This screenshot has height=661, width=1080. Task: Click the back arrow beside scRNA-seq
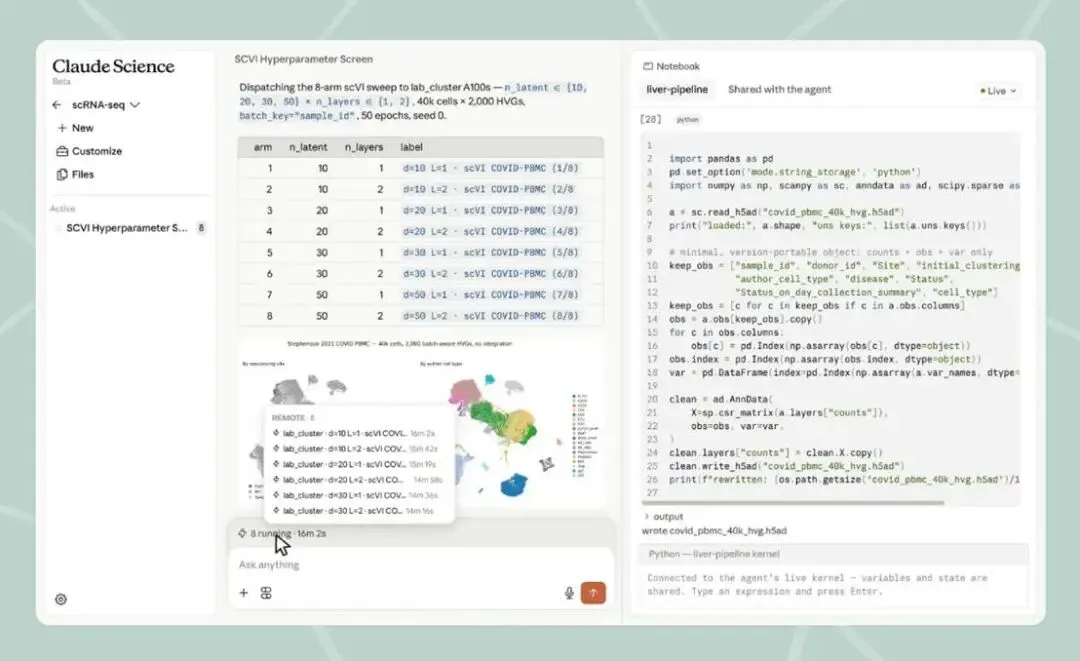pos(56,105)
